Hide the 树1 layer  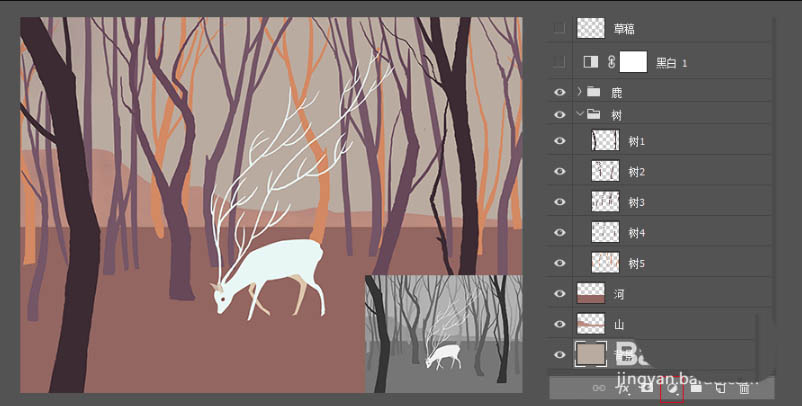pyautogui.click(x=560, y=141)
